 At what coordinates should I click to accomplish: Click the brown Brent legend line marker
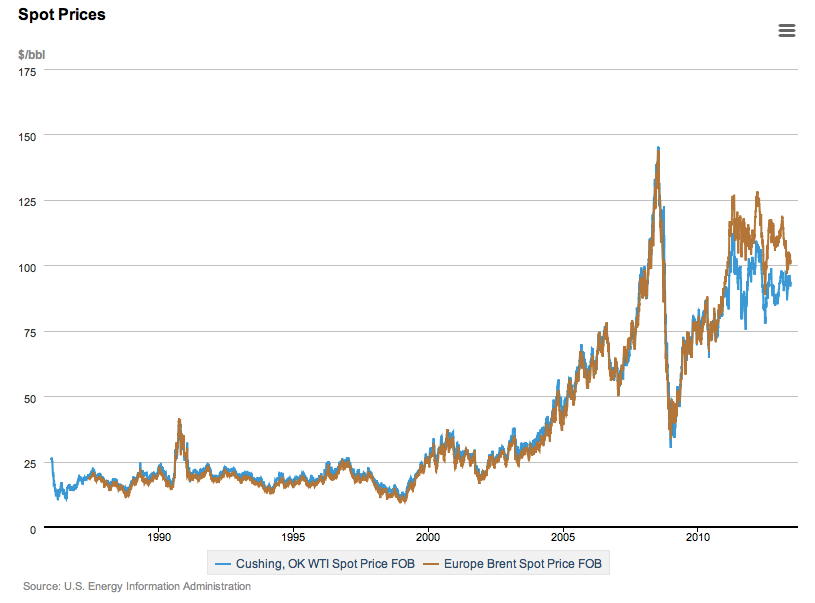click(x=432, y=564)
